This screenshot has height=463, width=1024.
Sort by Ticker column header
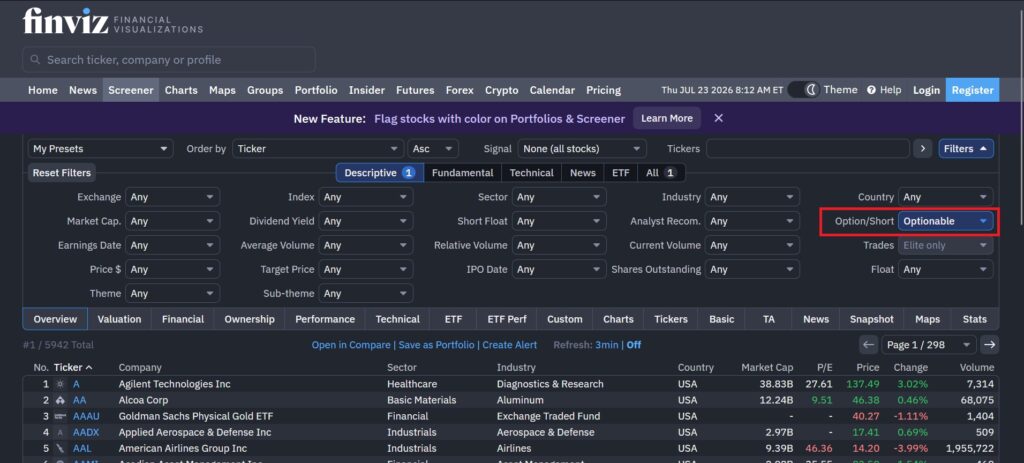[x=73, y=367]
